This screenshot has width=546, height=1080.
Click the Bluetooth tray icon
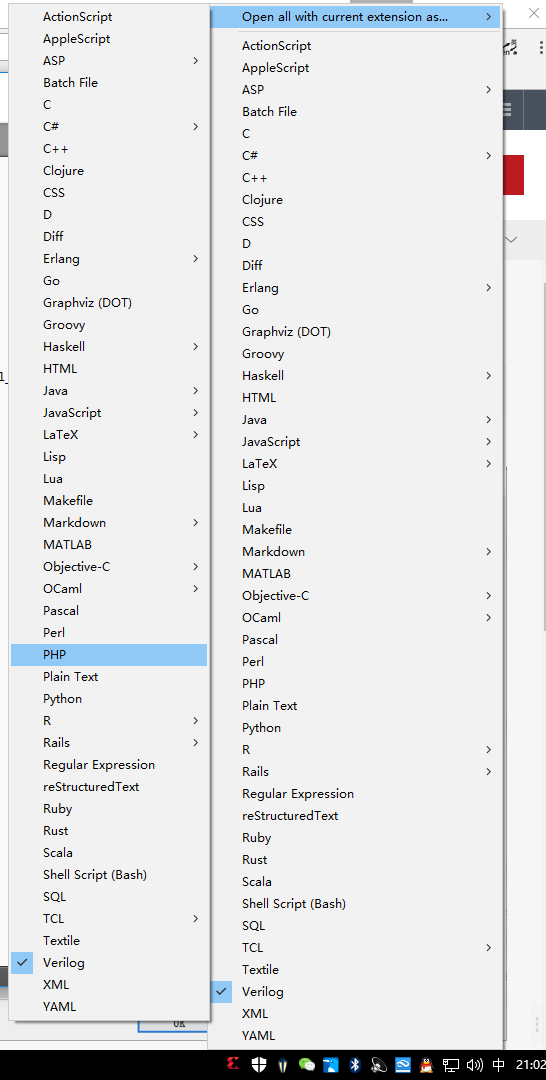[x=355, y=1065]
